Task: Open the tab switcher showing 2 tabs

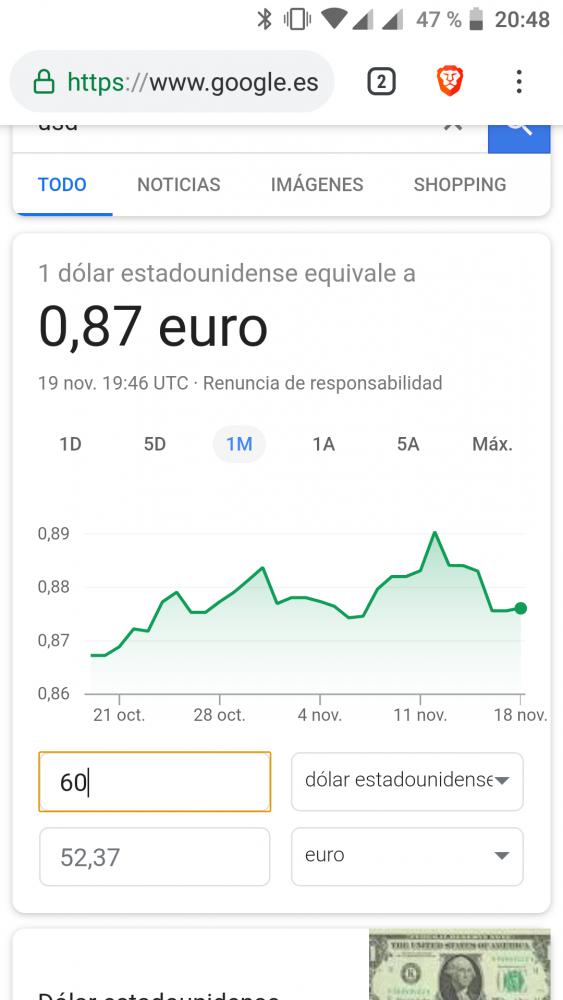Action: tap(381, 82)
